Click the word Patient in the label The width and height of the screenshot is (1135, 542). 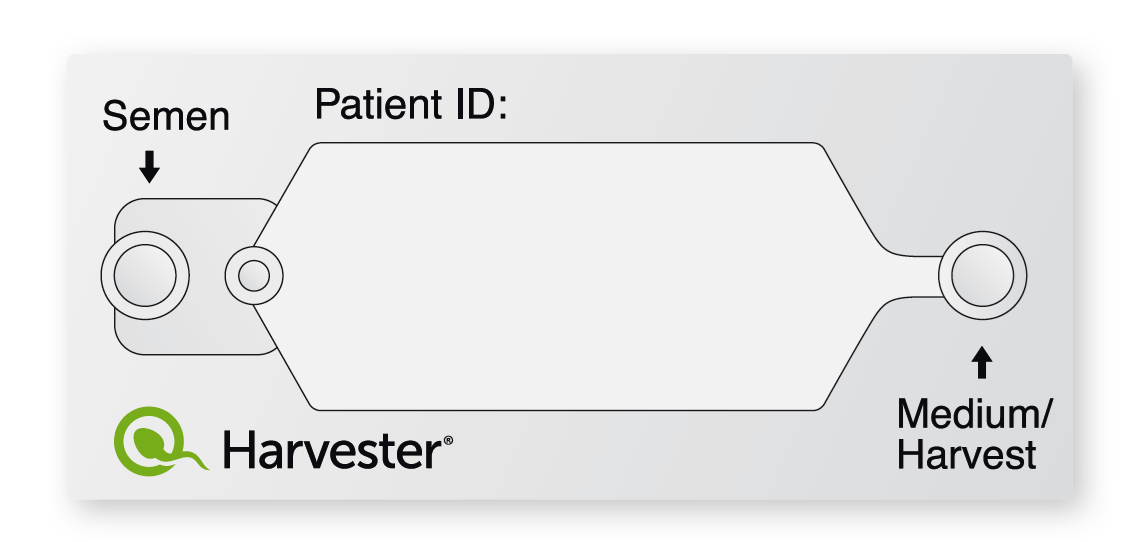379,104
